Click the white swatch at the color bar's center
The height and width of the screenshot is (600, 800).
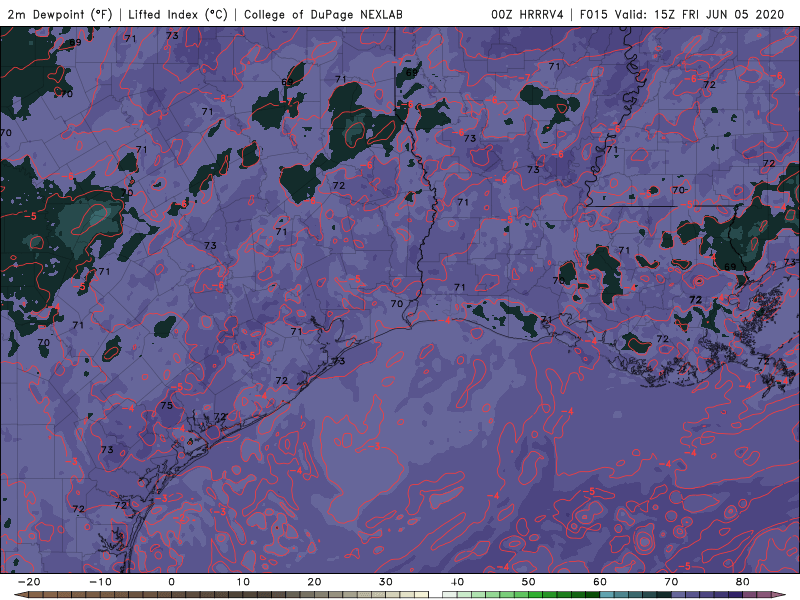point(435,595)
